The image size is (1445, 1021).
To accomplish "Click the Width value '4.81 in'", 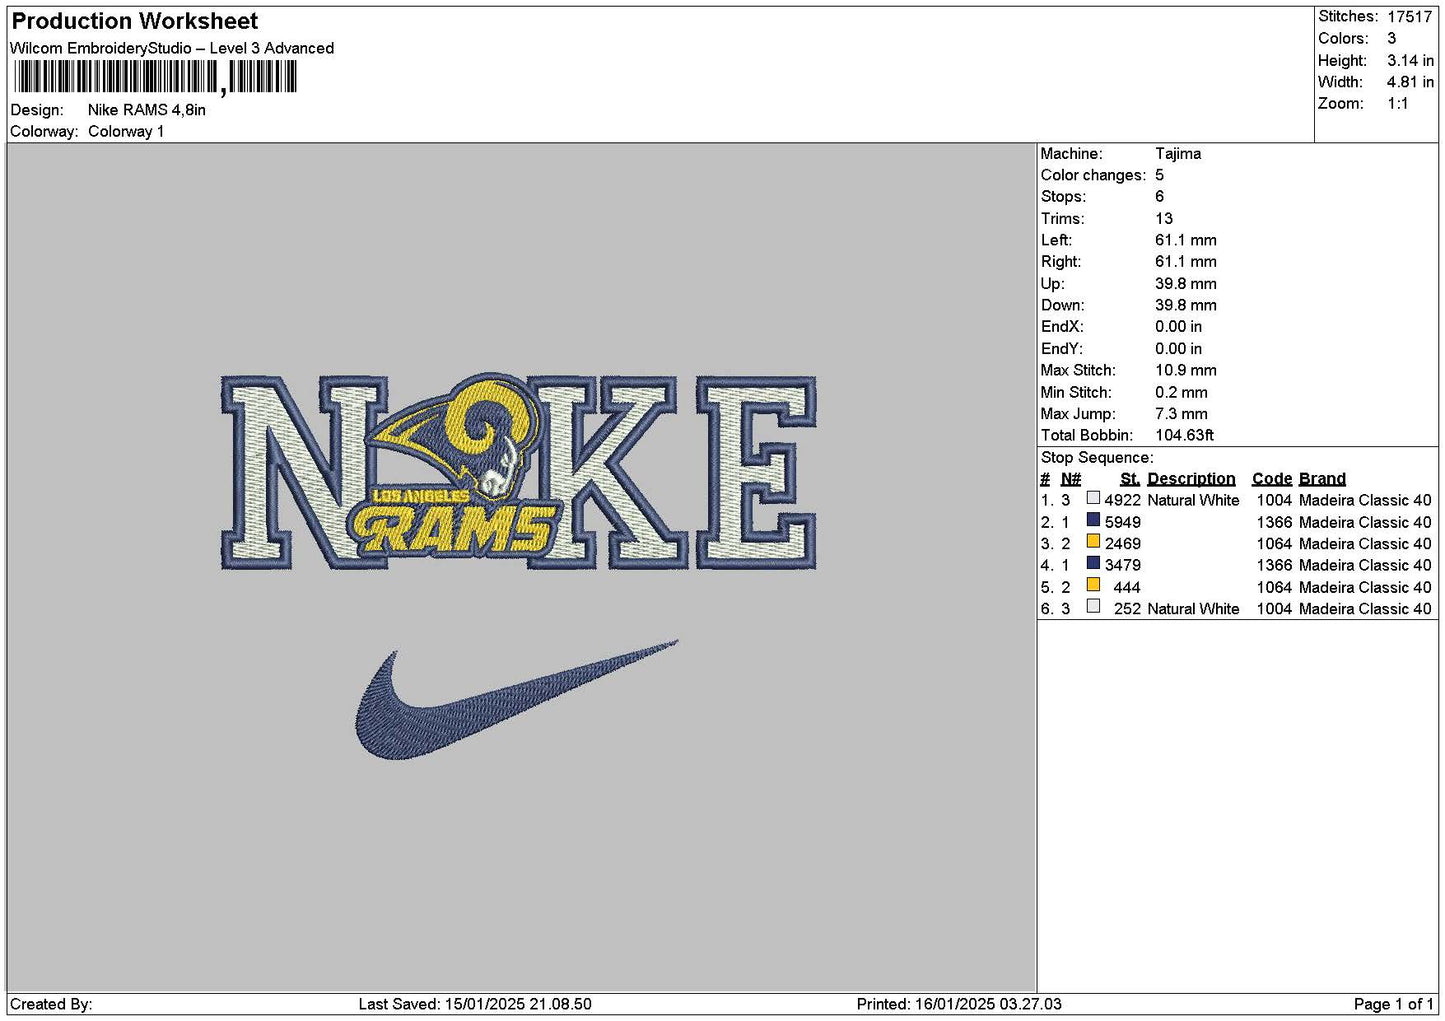I will (x=1410, y=82).
